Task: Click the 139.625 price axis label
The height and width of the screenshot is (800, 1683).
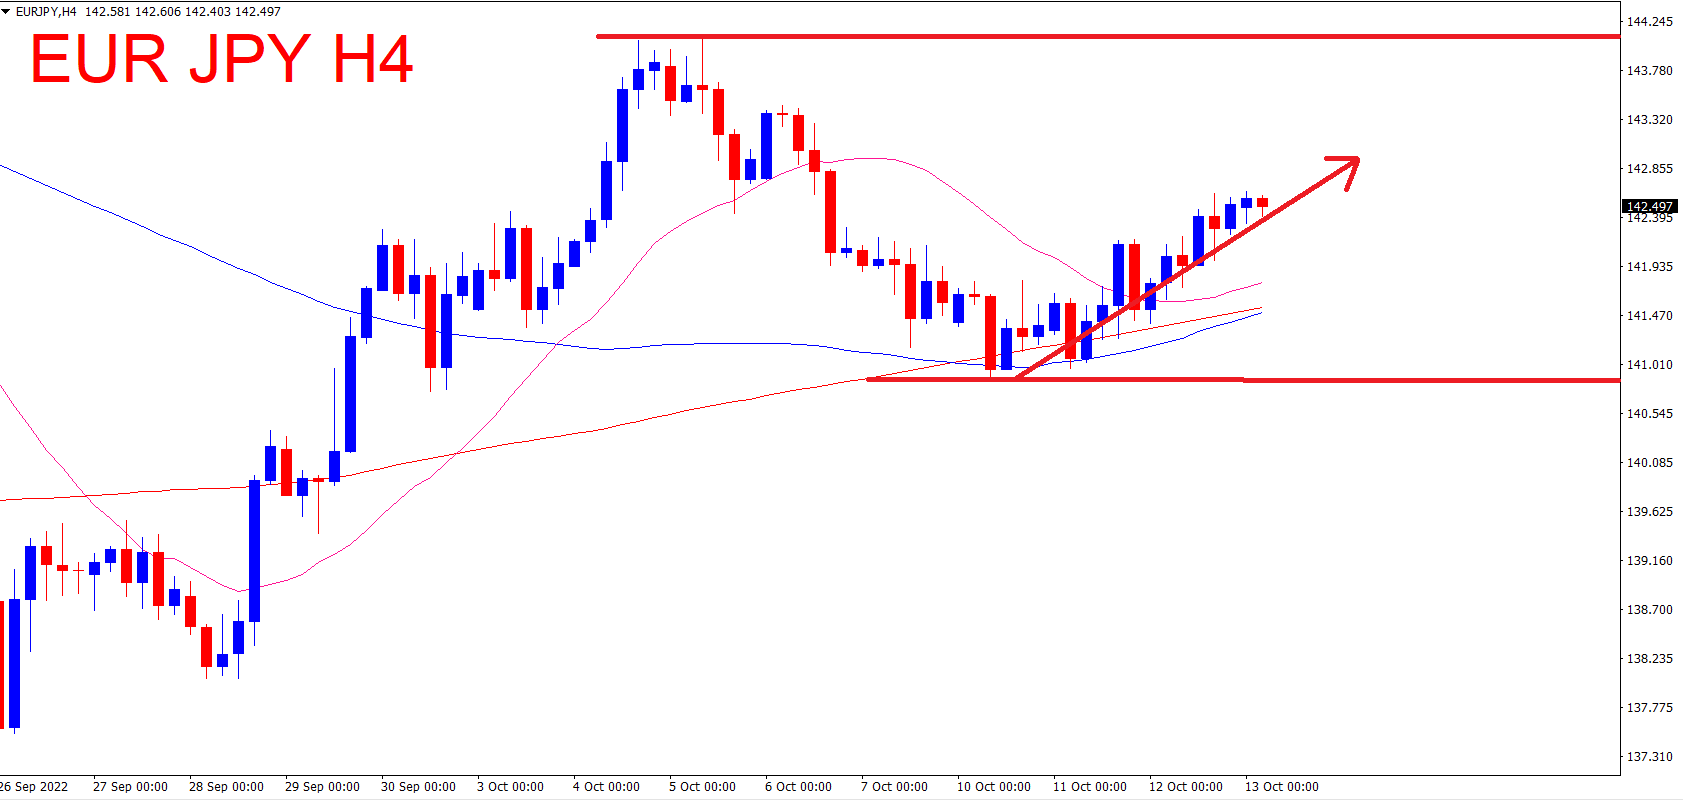Action: [x=1650, y=511]
